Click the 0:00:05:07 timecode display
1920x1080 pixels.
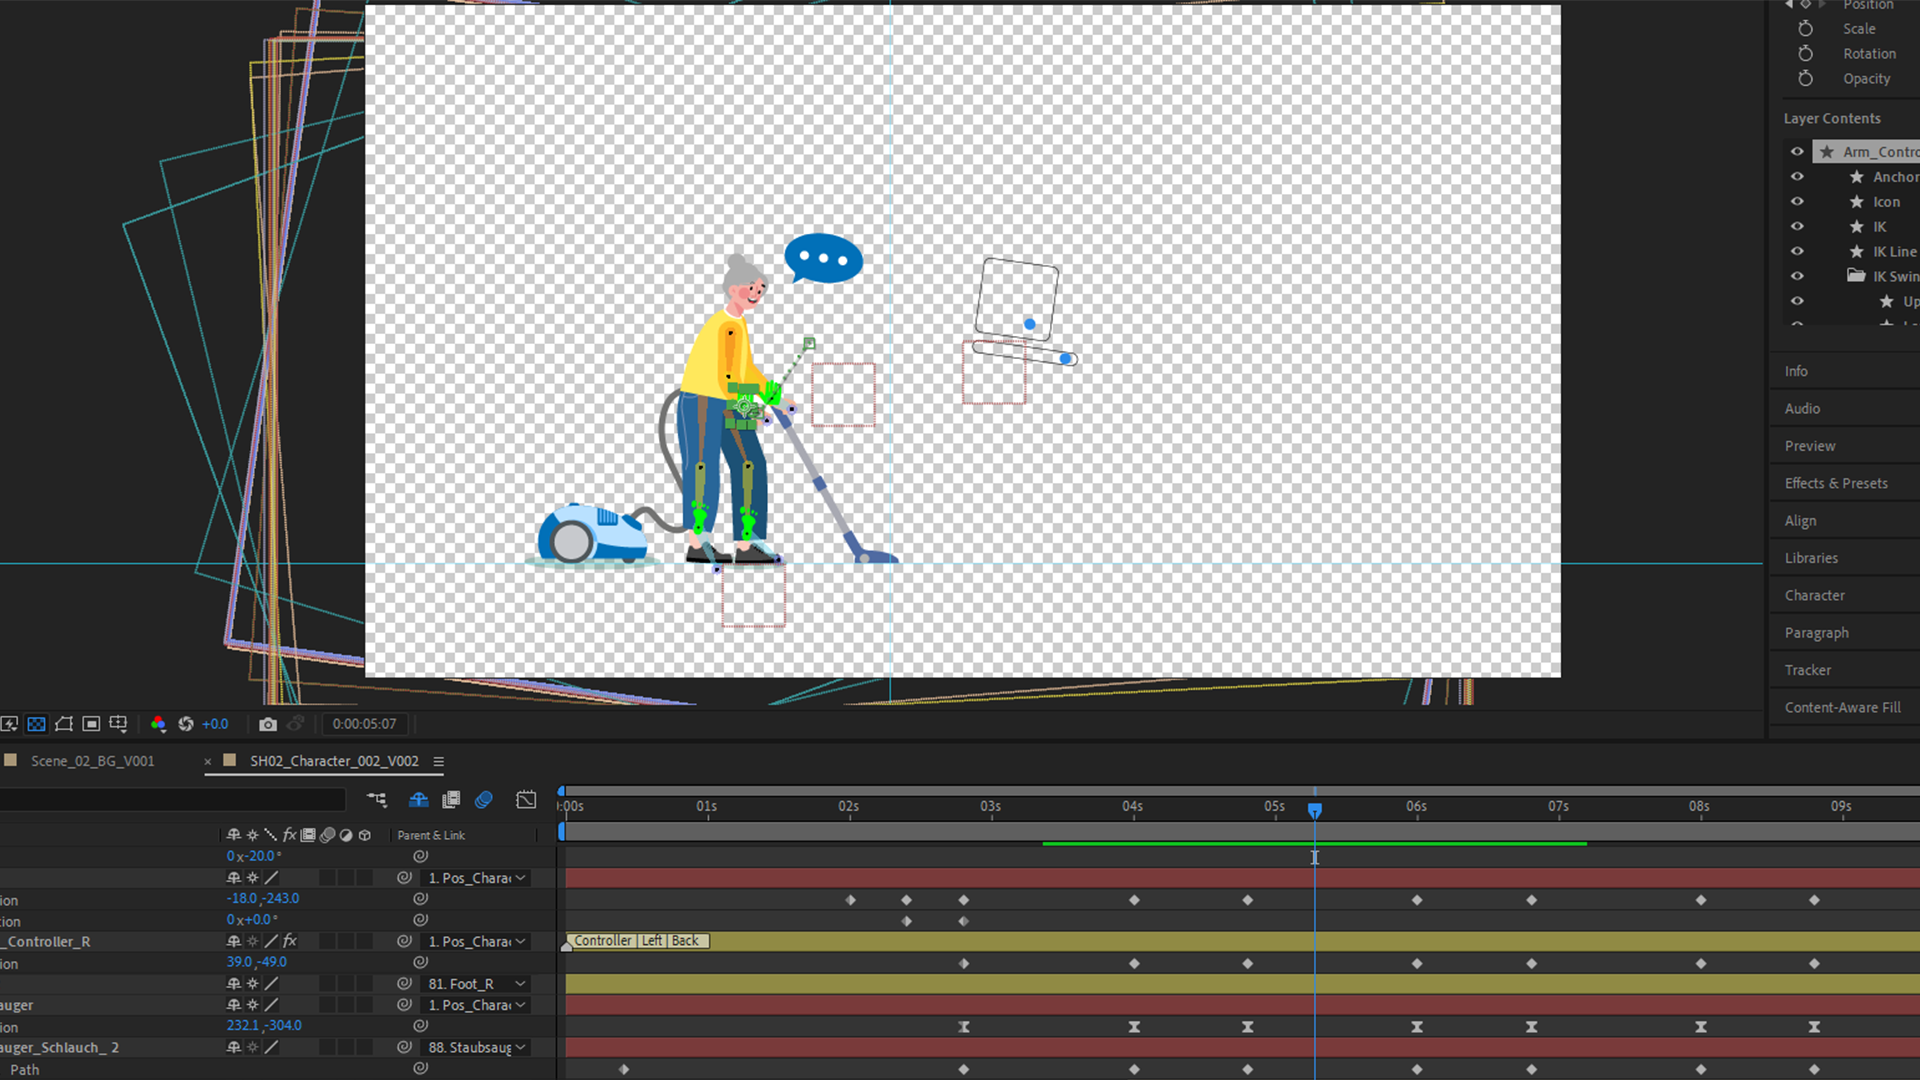point(364,724)
